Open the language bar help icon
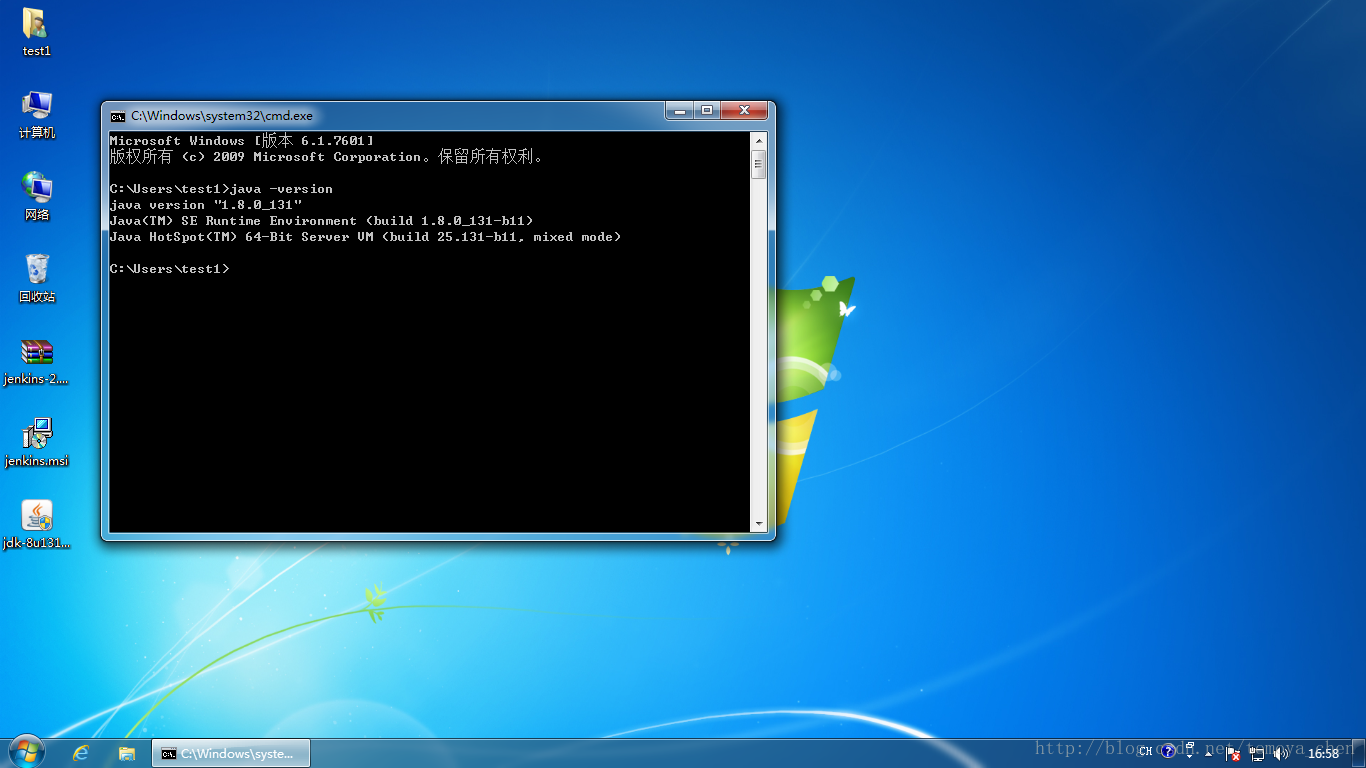Viewport: 1366px width, 768px height. [x=1168, y=751]
